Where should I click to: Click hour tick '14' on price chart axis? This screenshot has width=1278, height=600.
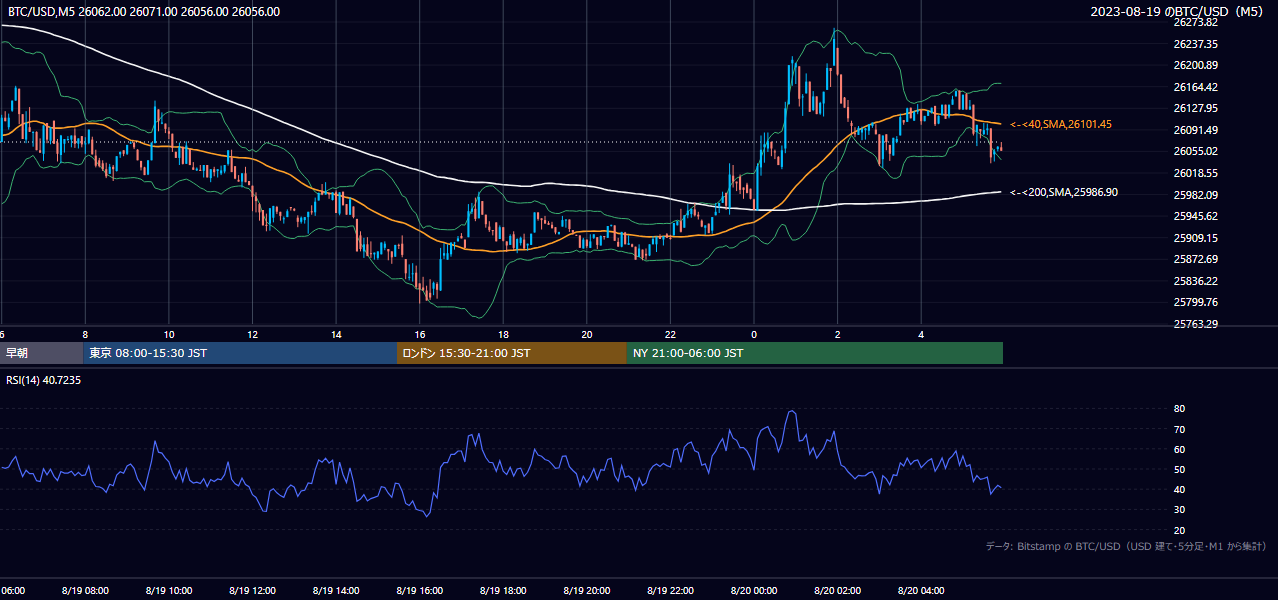(x=337, y=334)
